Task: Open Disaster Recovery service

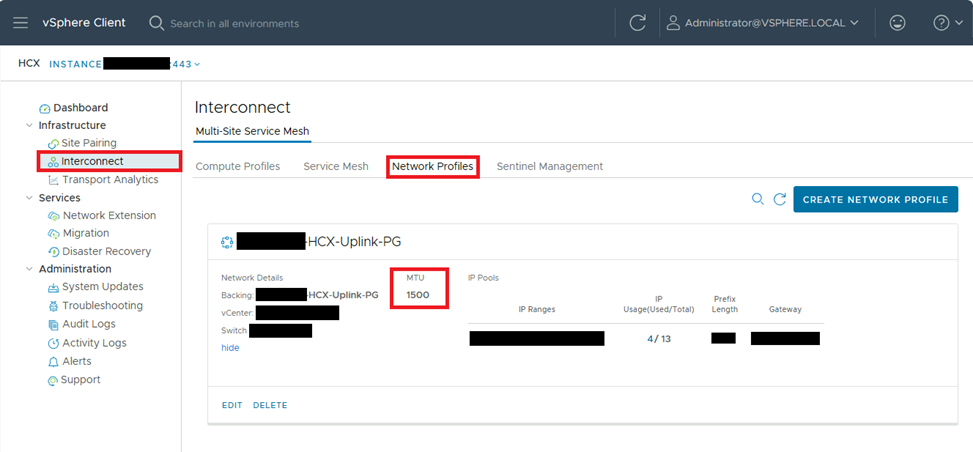Action: click(107, 251)
